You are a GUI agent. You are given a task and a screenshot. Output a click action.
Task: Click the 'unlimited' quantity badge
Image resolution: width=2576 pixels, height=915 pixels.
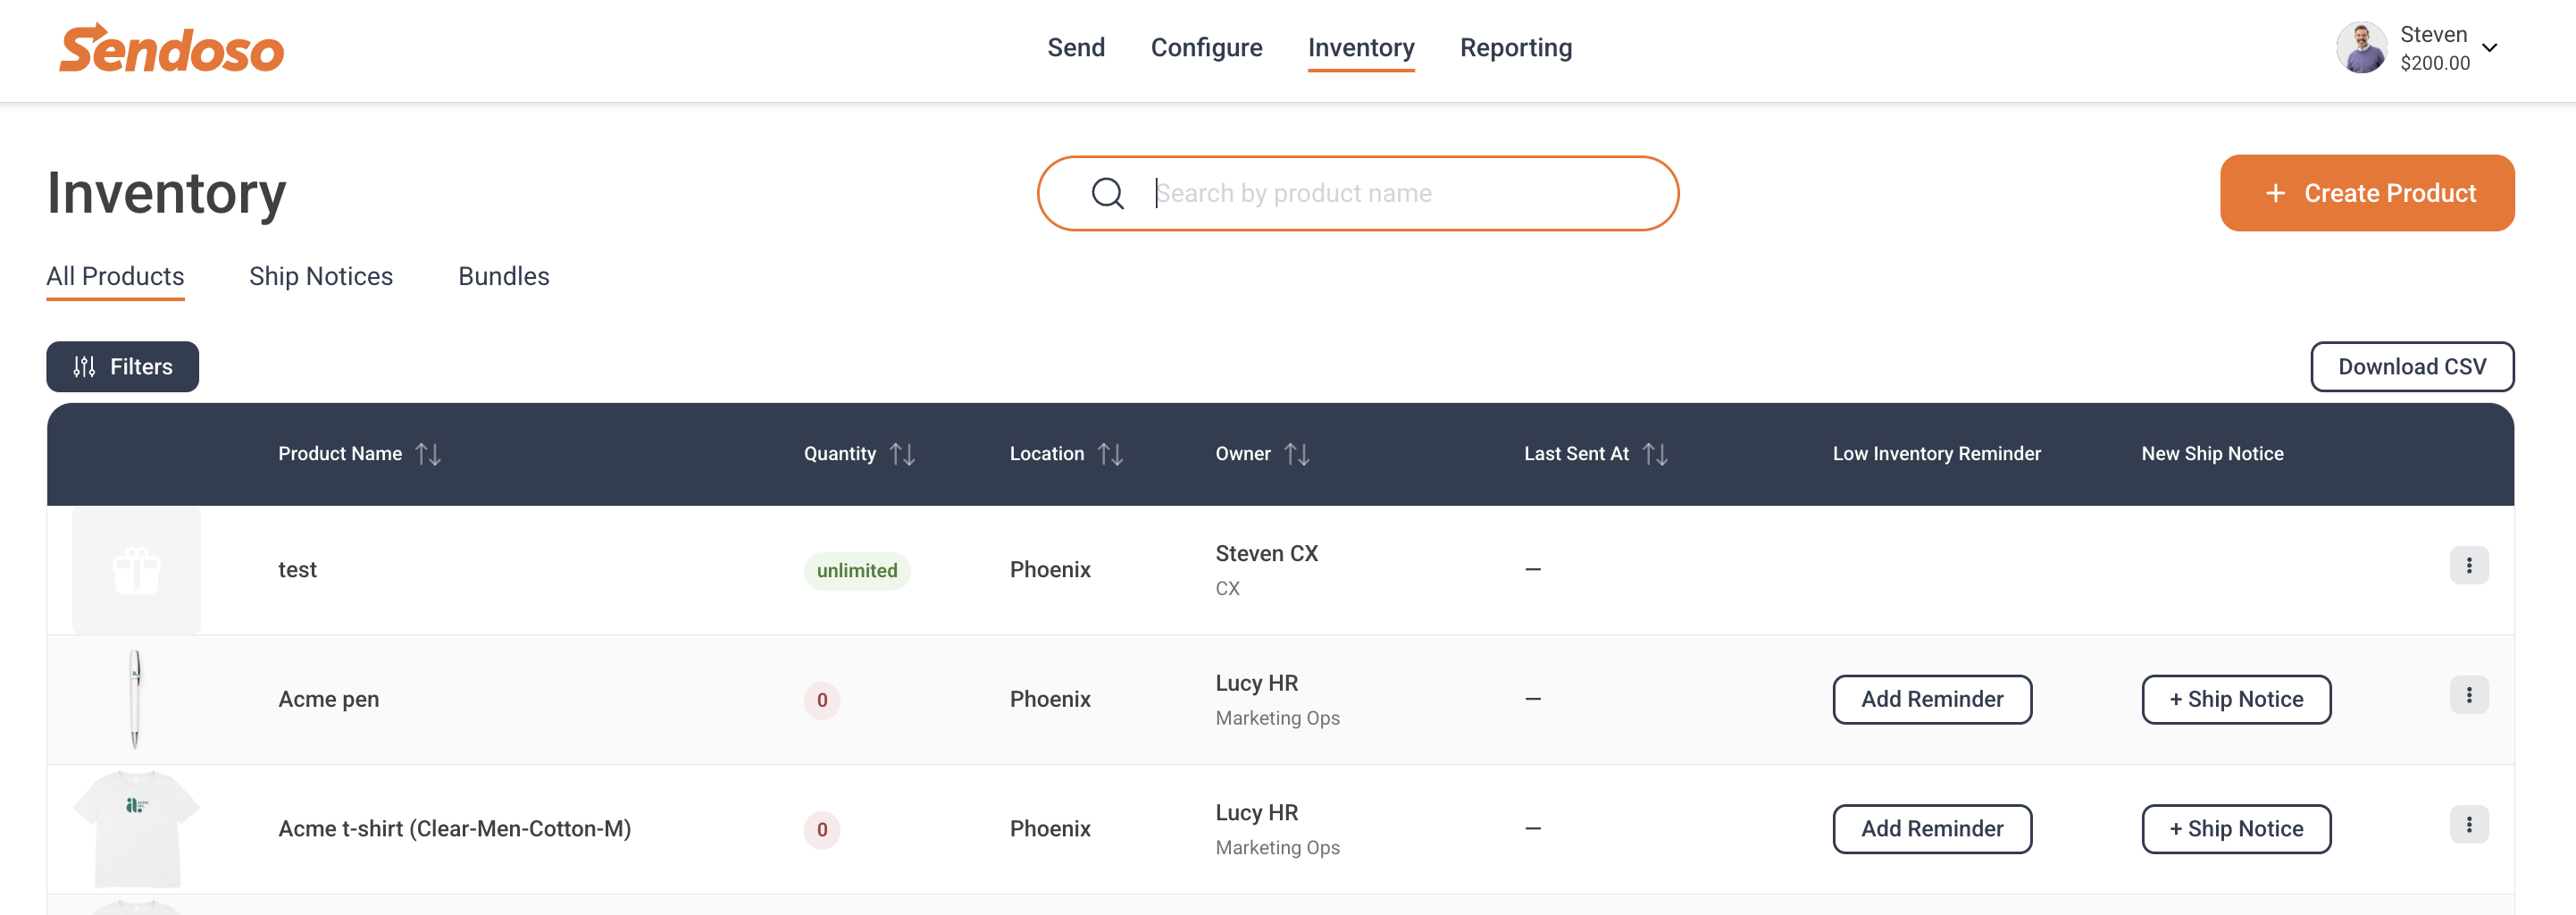point(856,571)
